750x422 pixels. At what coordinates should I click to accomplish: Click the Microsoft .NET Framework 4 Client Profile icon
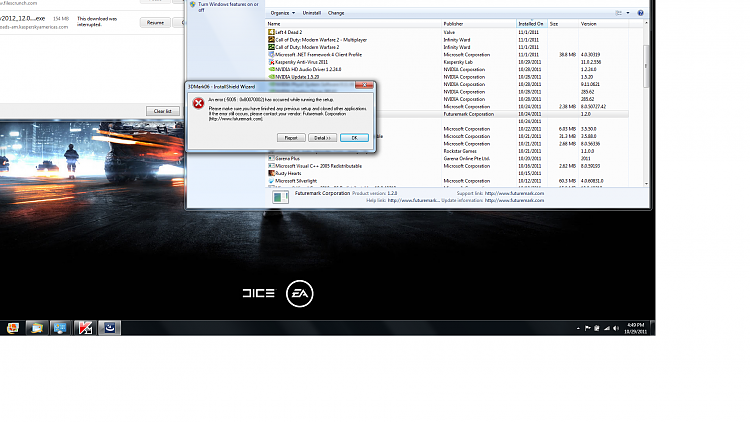(x=271, y=55)
